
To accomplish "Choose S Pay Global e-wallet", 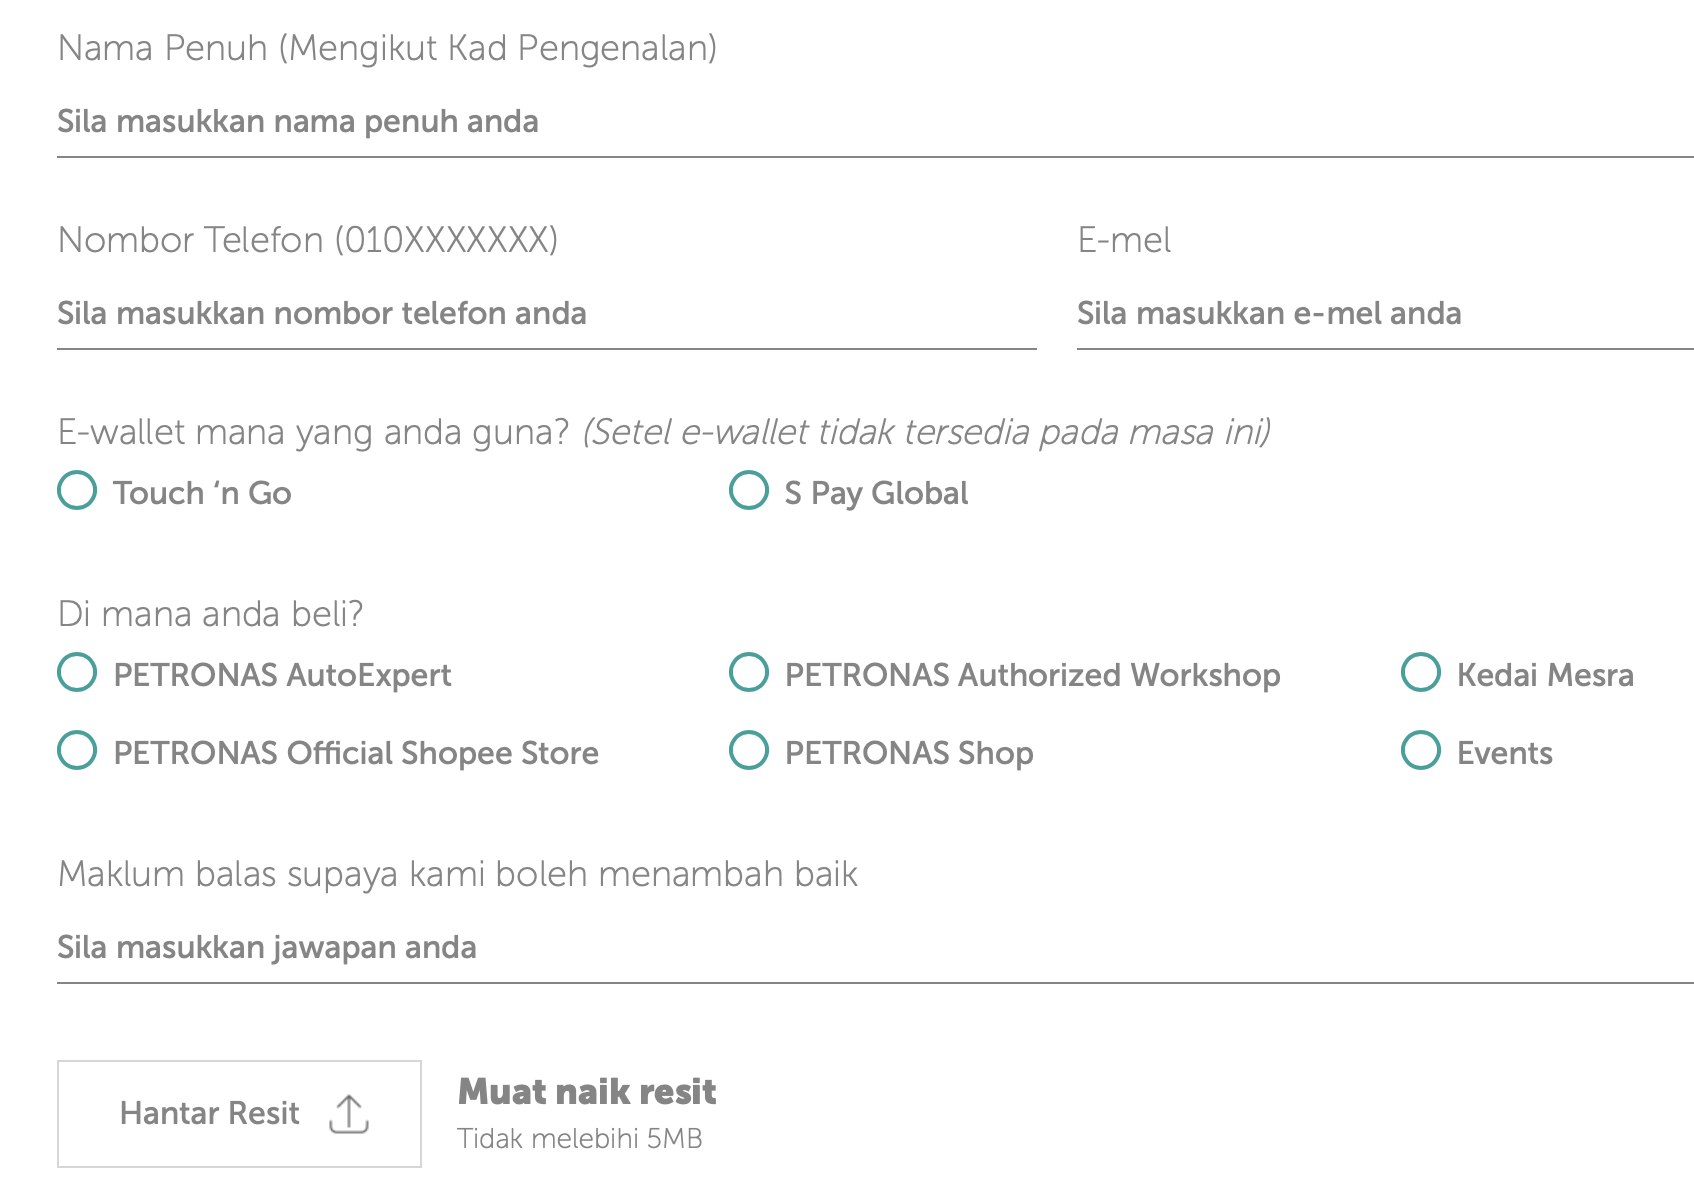I will 749,491.
